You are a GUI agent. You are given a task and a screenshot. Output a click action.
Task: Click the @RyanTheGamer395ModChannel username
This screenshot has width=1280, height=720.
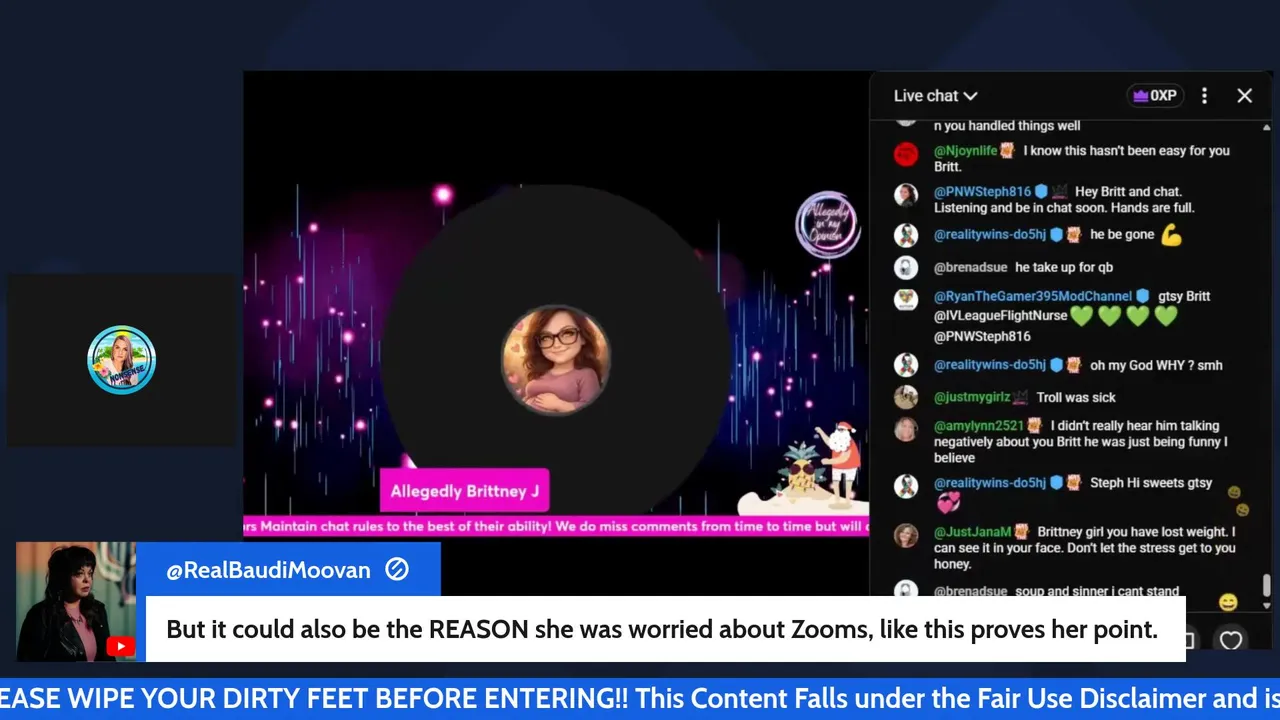pos(1033,296)
